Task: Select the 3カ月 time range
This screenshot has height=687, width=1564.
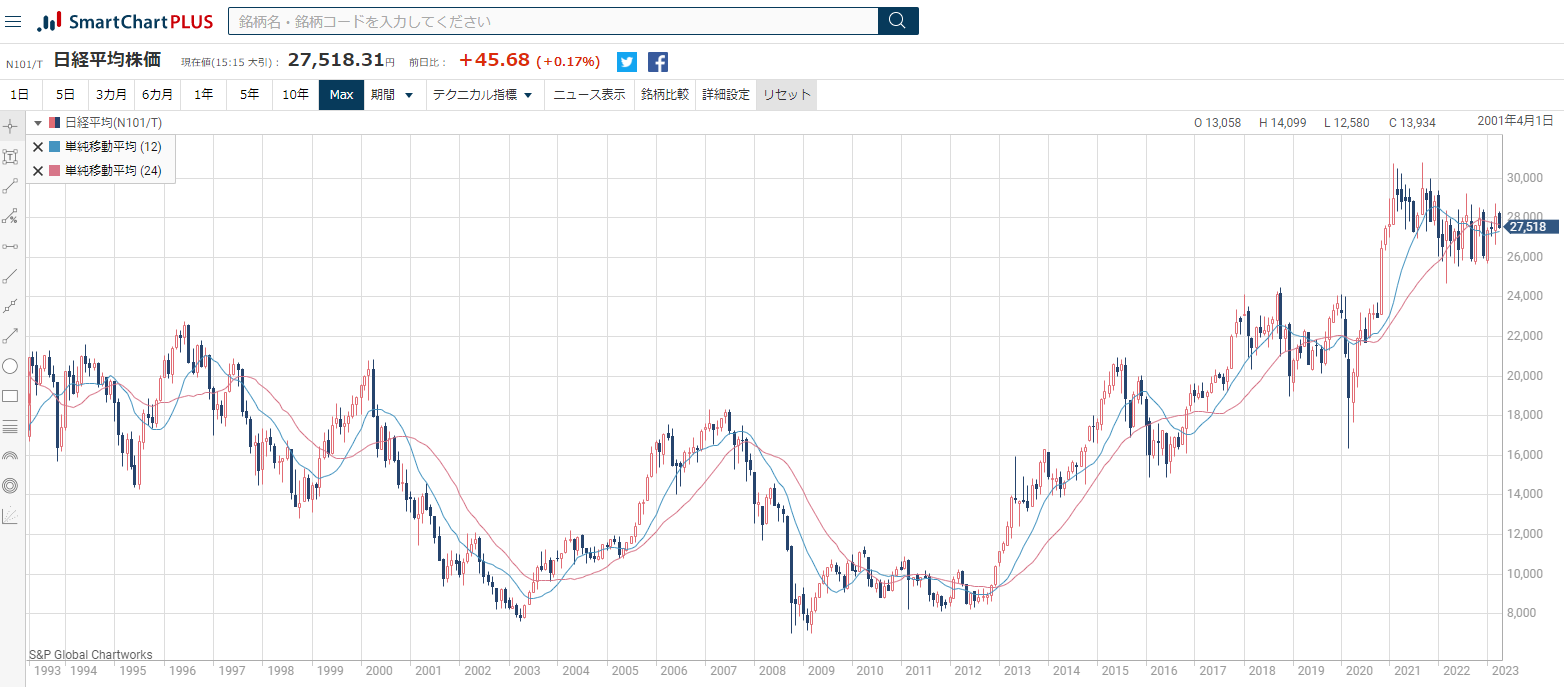Action: tap(111, 95)
